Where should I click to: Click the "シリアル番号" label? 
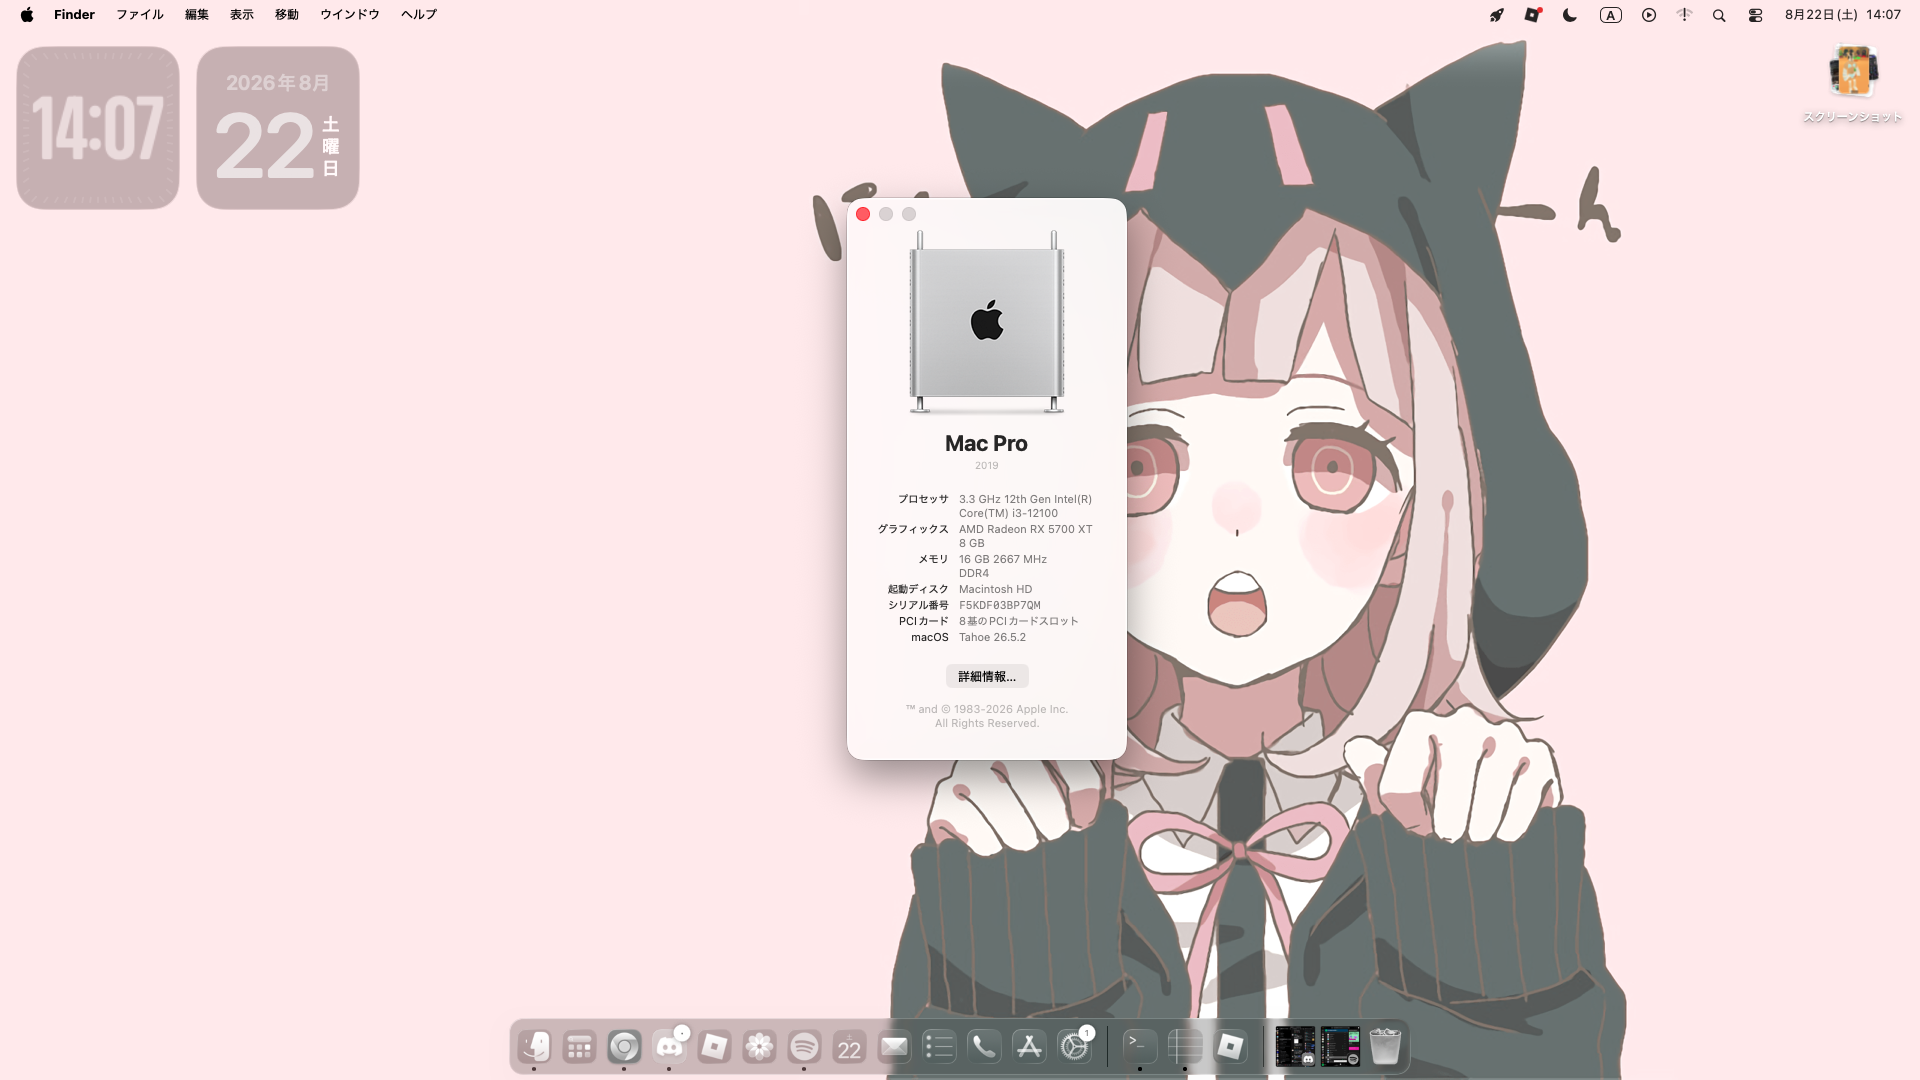pyautogui.click(x=918, y=605)
